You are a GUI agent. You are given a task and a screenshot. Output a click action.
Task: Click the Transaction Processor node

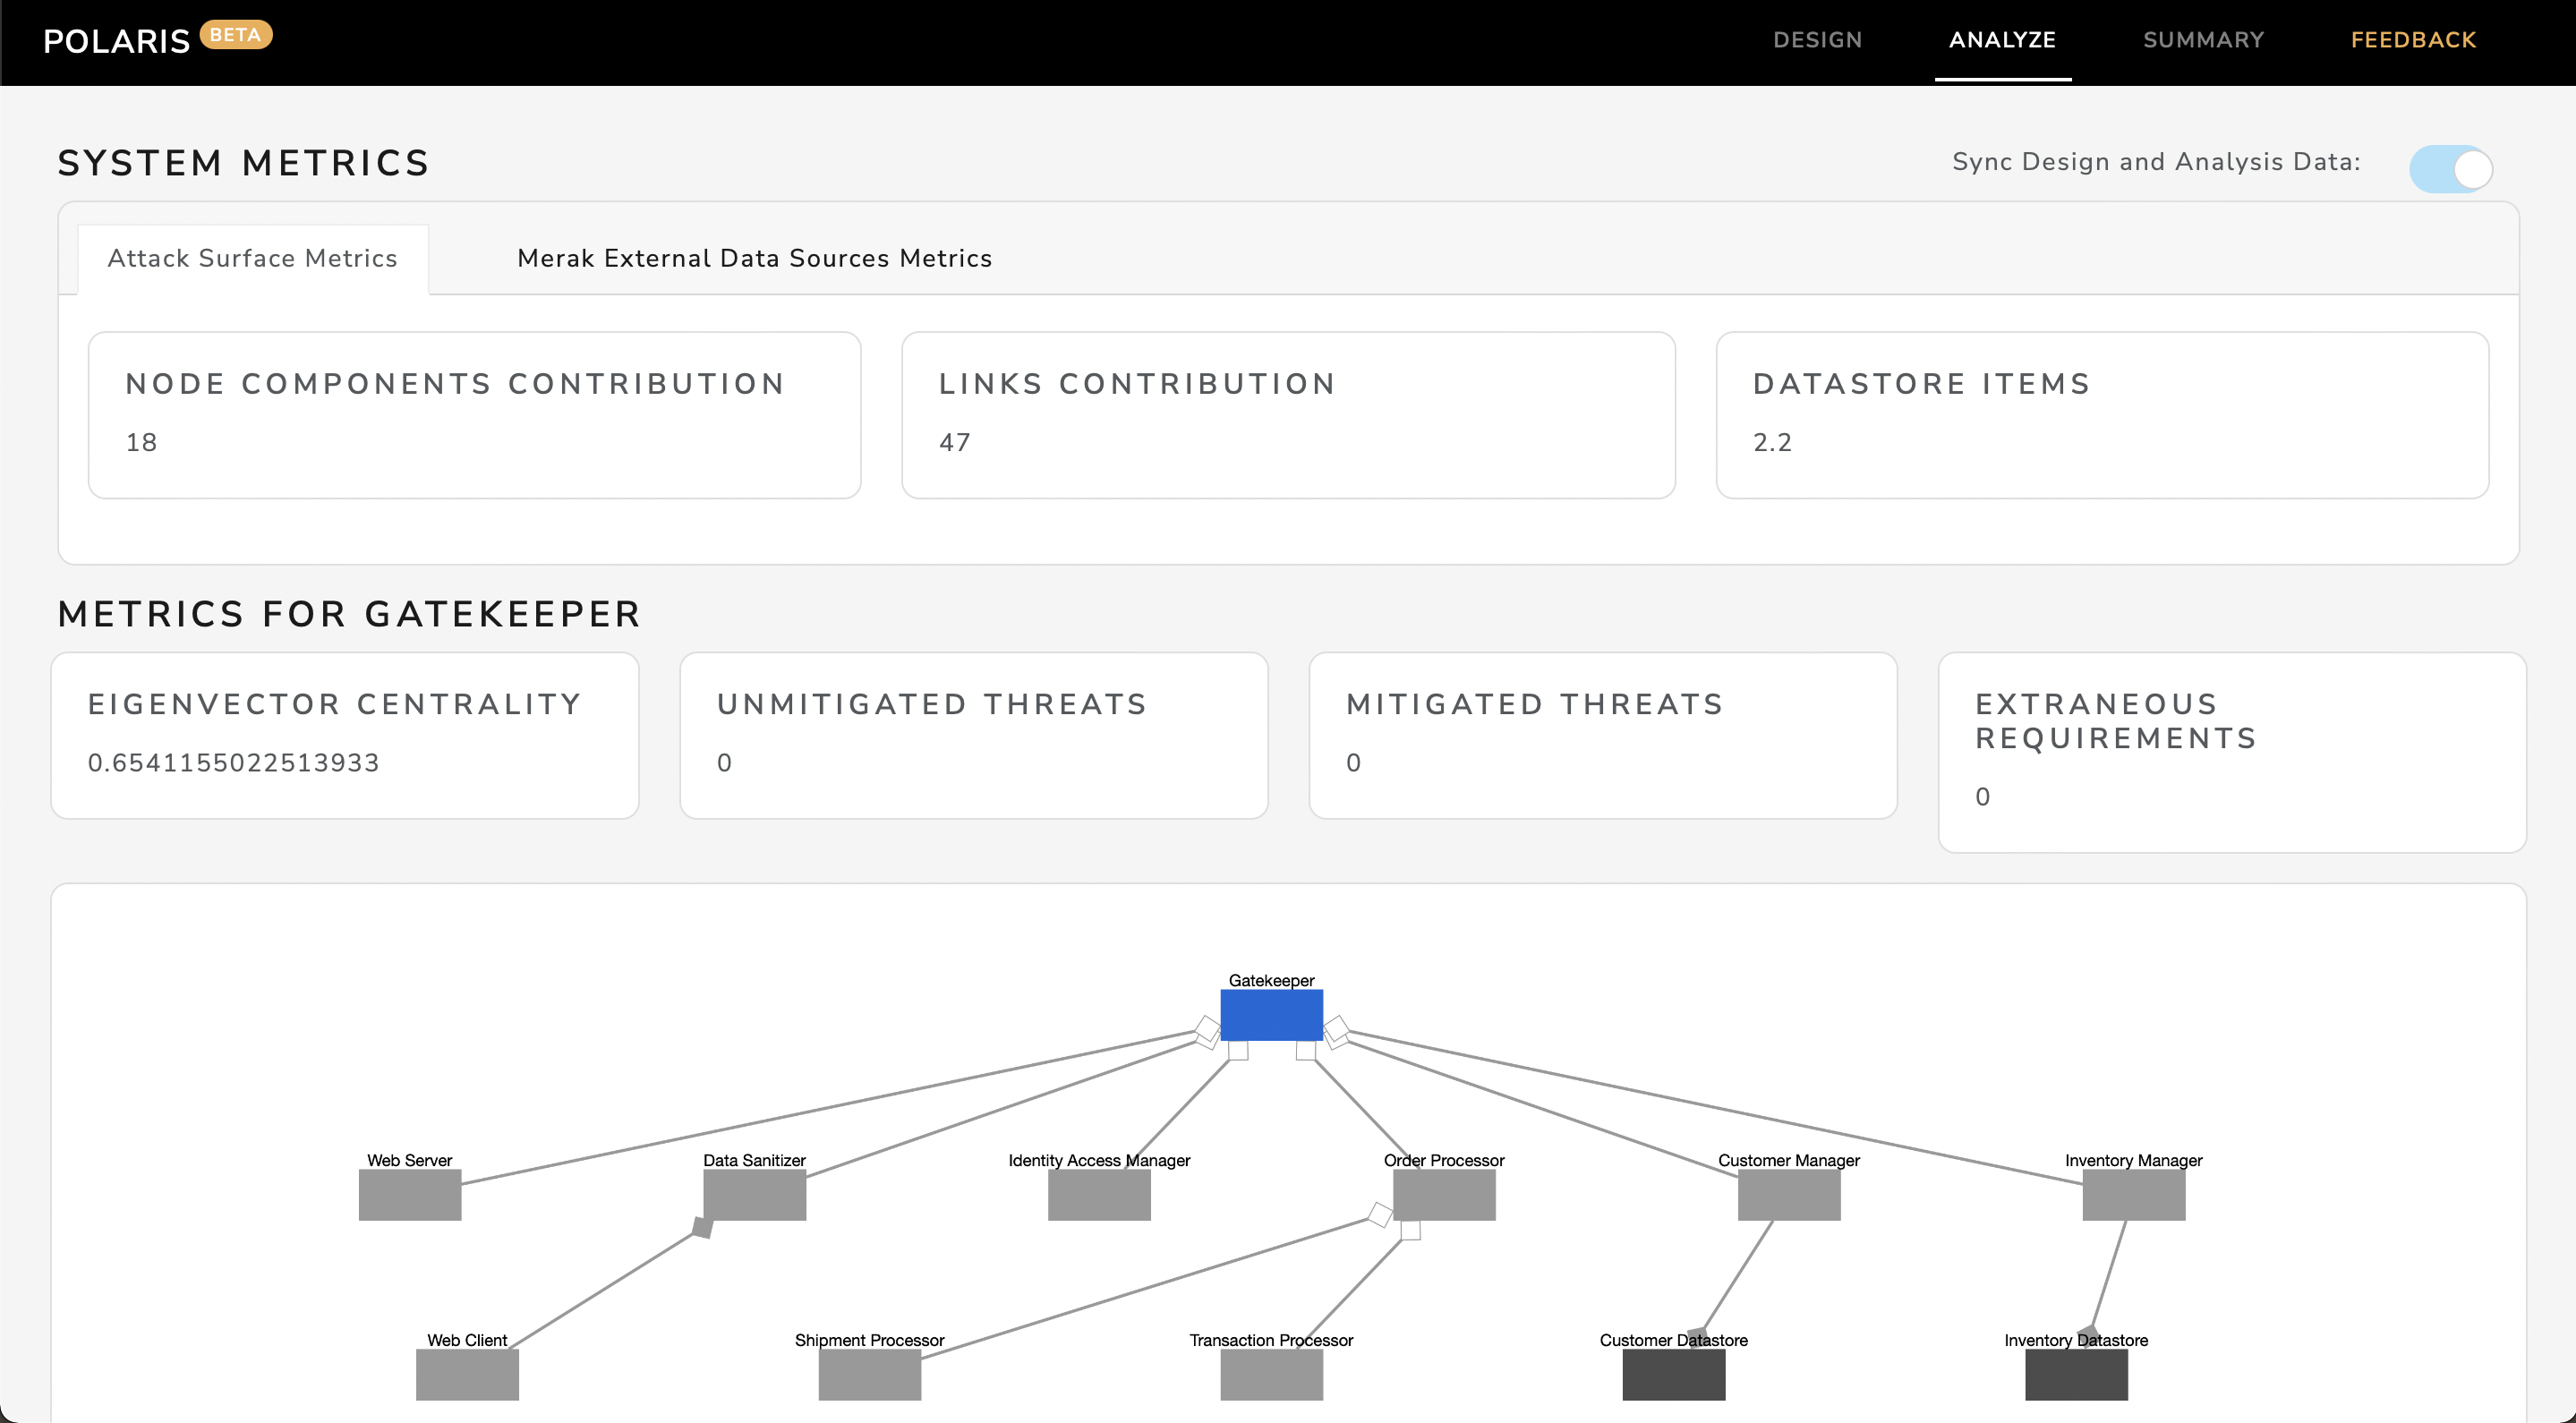coord(1271,1375)
